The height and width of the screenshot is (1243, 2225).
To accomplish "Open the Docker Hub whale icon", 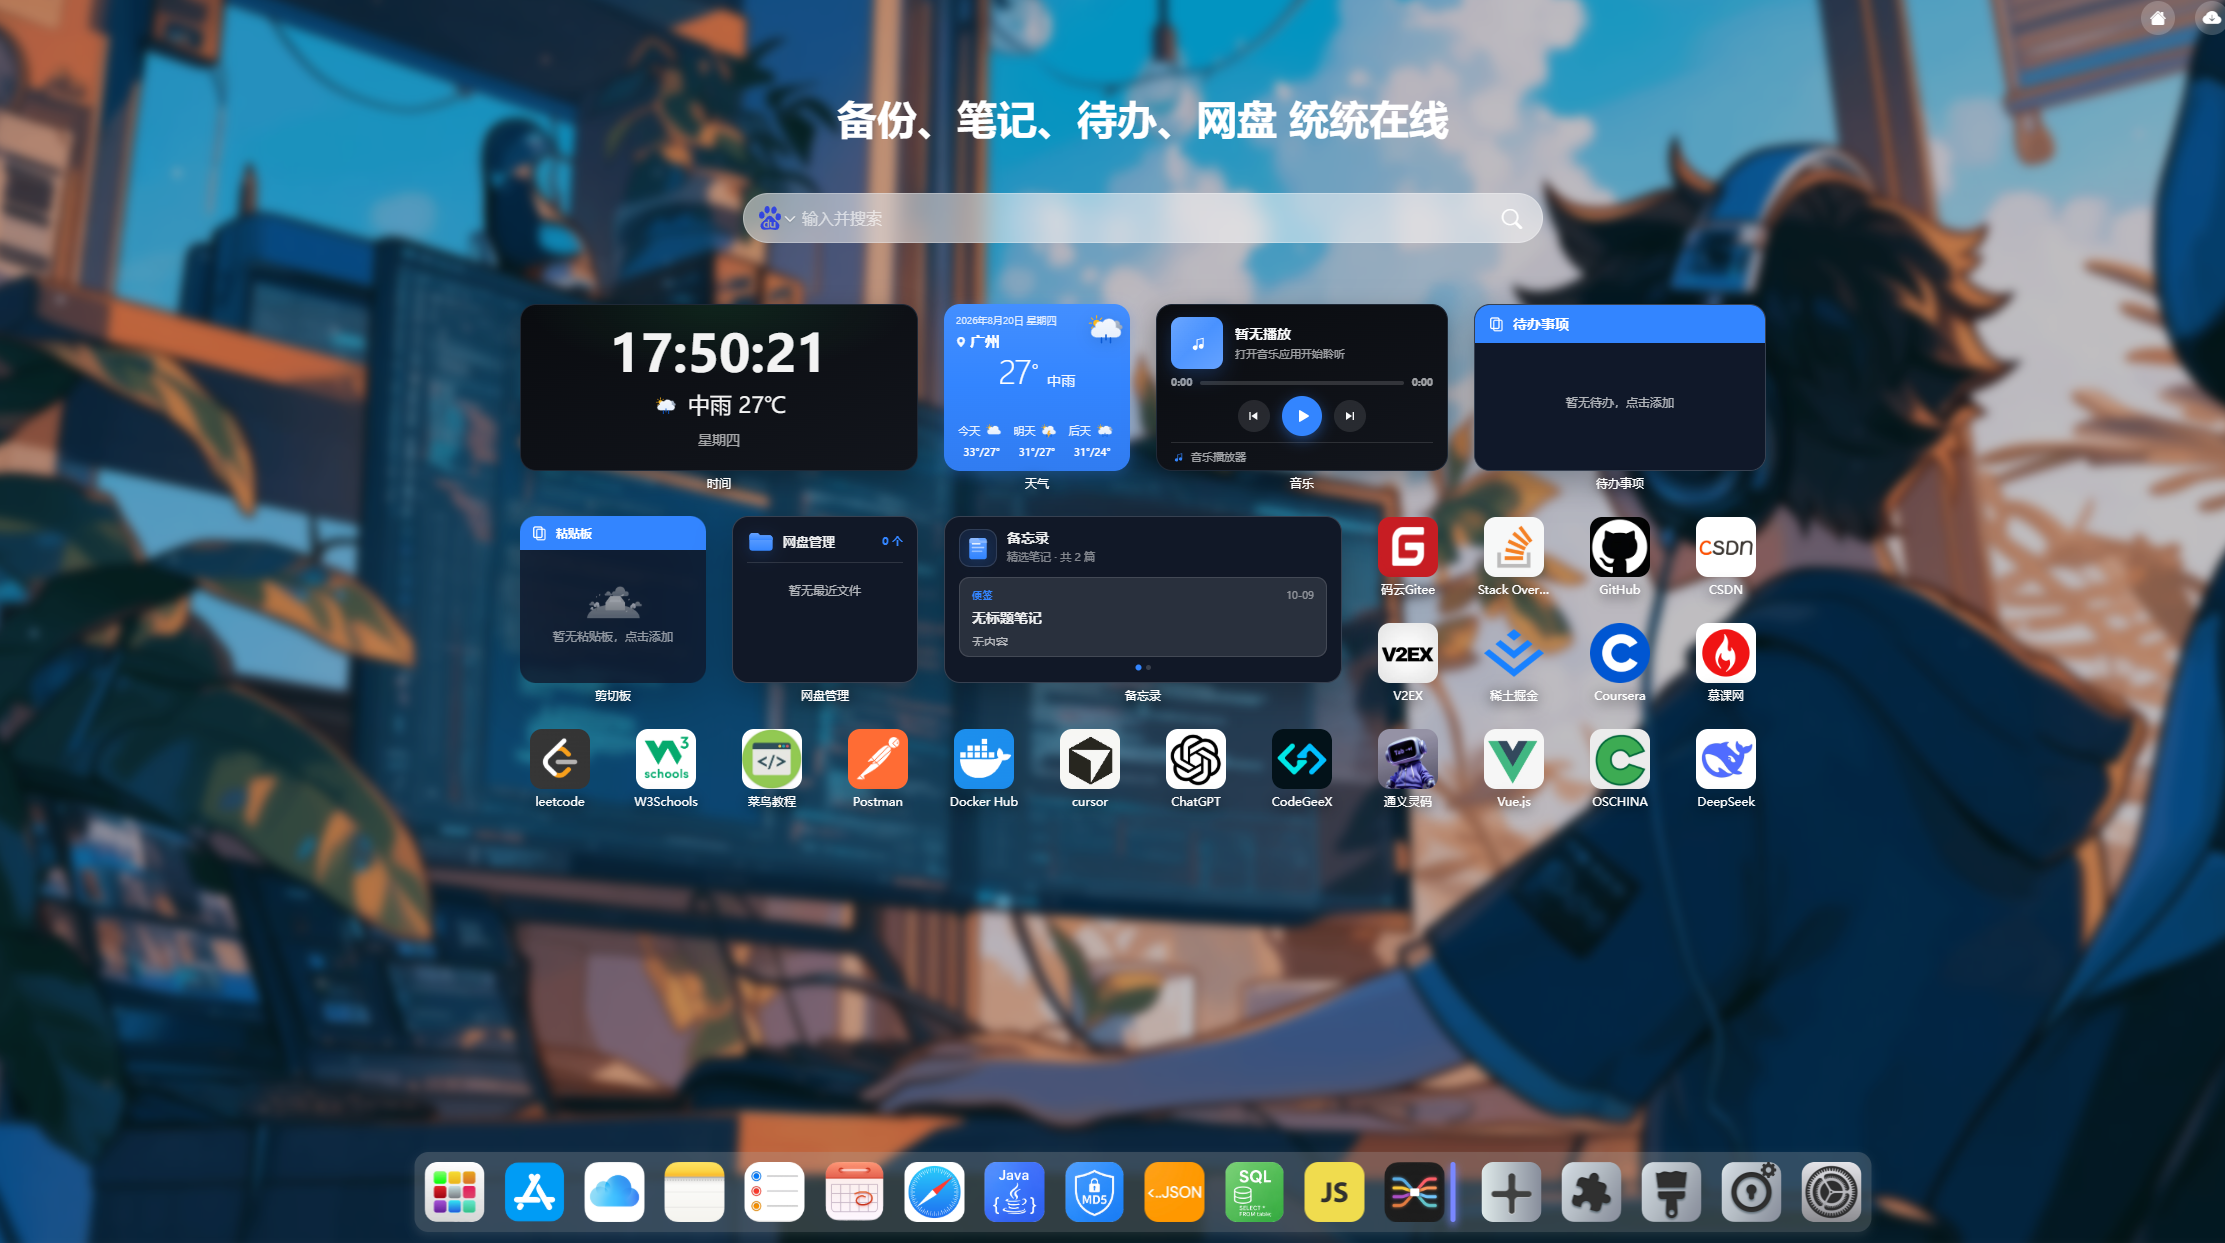I will tap(983, 759).
